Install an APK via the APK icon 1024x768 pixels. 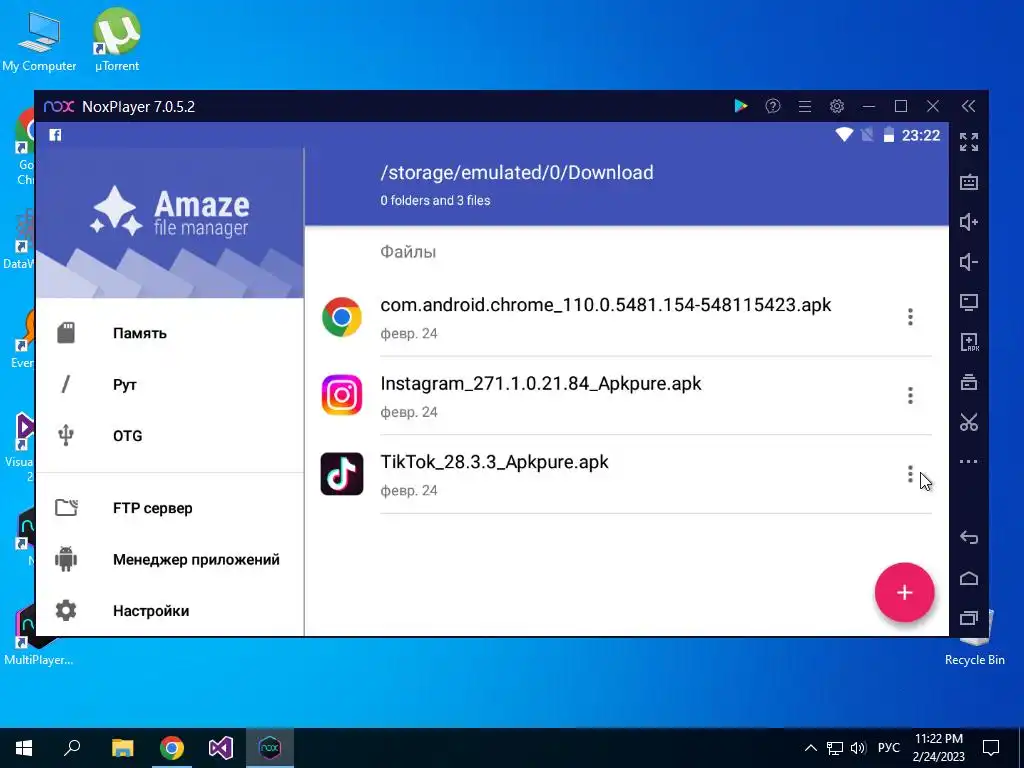point(968,342)
